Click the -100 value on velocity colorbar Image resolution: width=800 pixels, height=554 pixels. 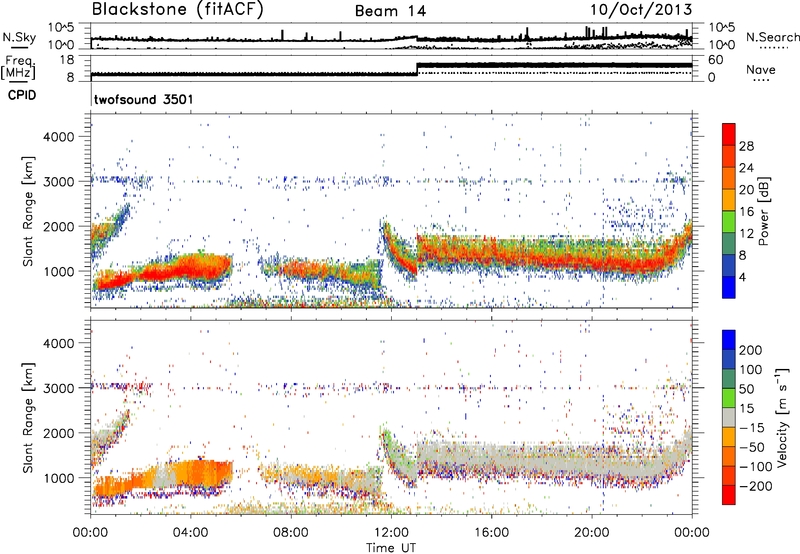click(755, 467)
